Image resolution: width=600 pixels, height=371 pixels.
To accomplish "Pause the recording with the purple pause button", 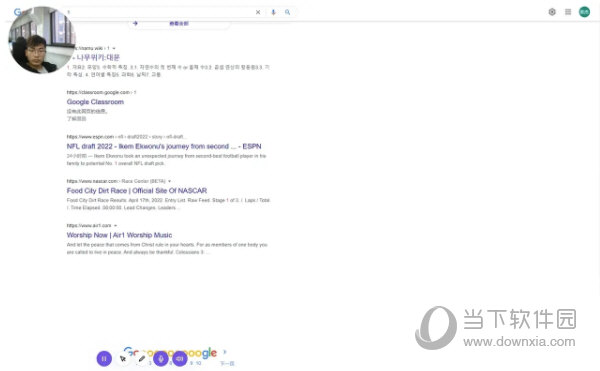I will [104, 359].
